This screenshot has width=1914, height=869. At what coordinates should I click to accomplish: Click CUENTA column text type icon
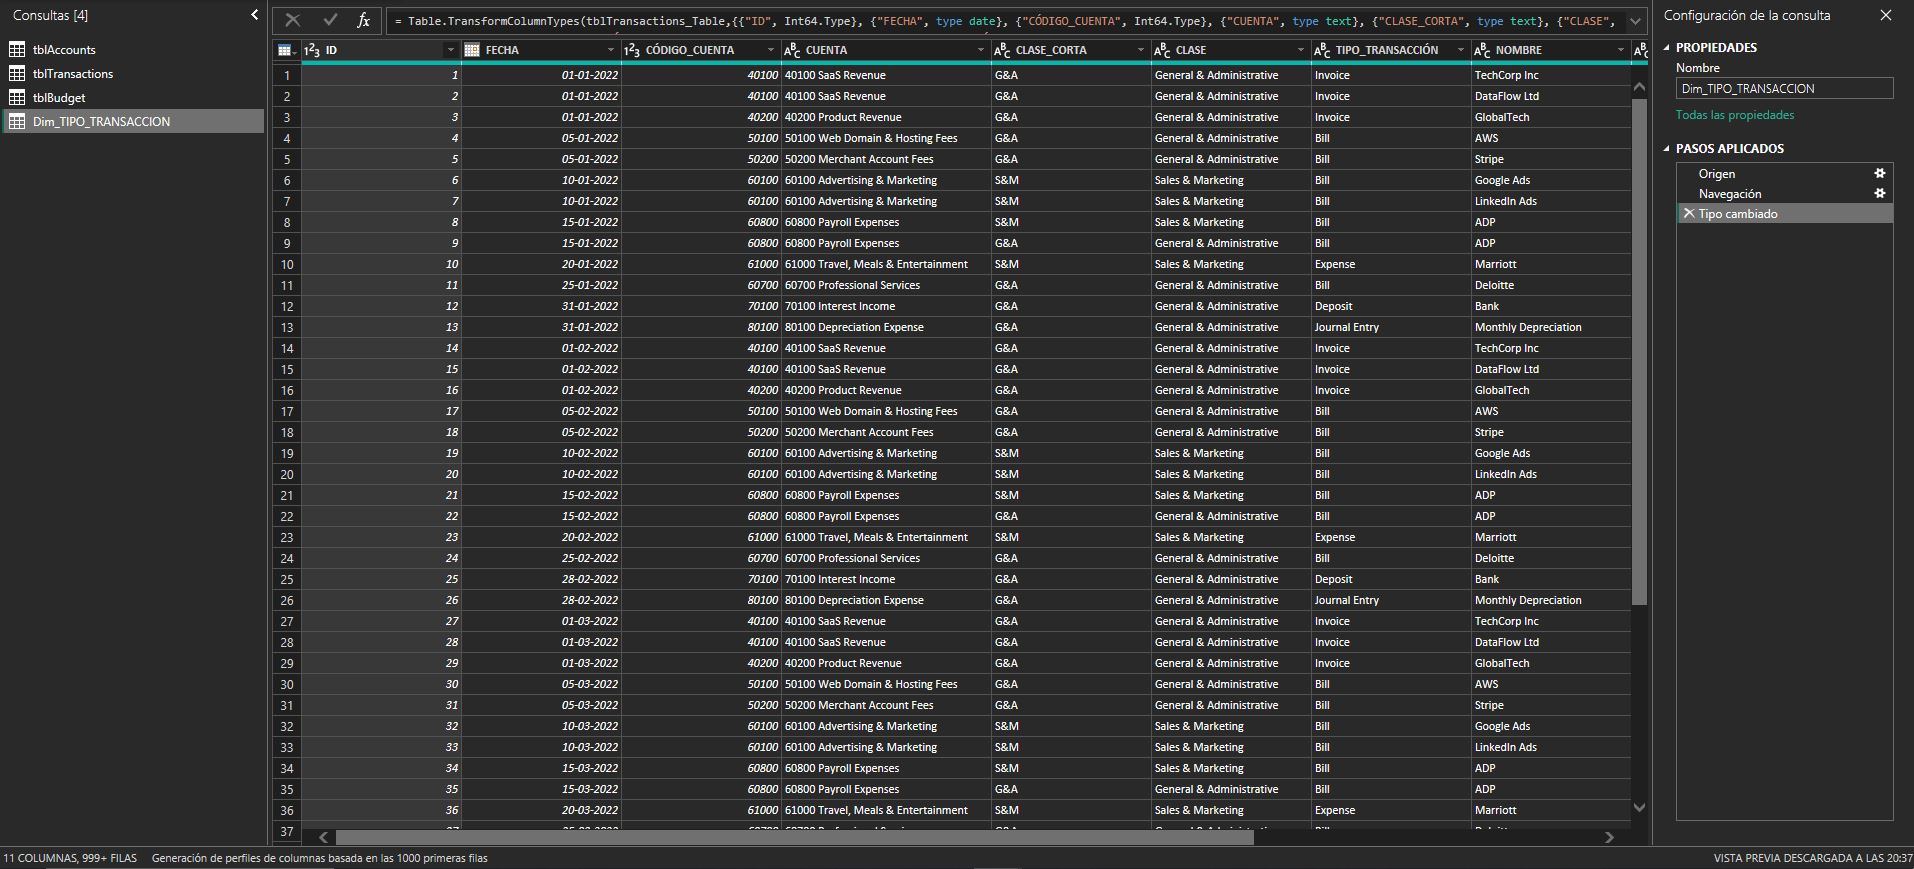click(x=792, y=50)
